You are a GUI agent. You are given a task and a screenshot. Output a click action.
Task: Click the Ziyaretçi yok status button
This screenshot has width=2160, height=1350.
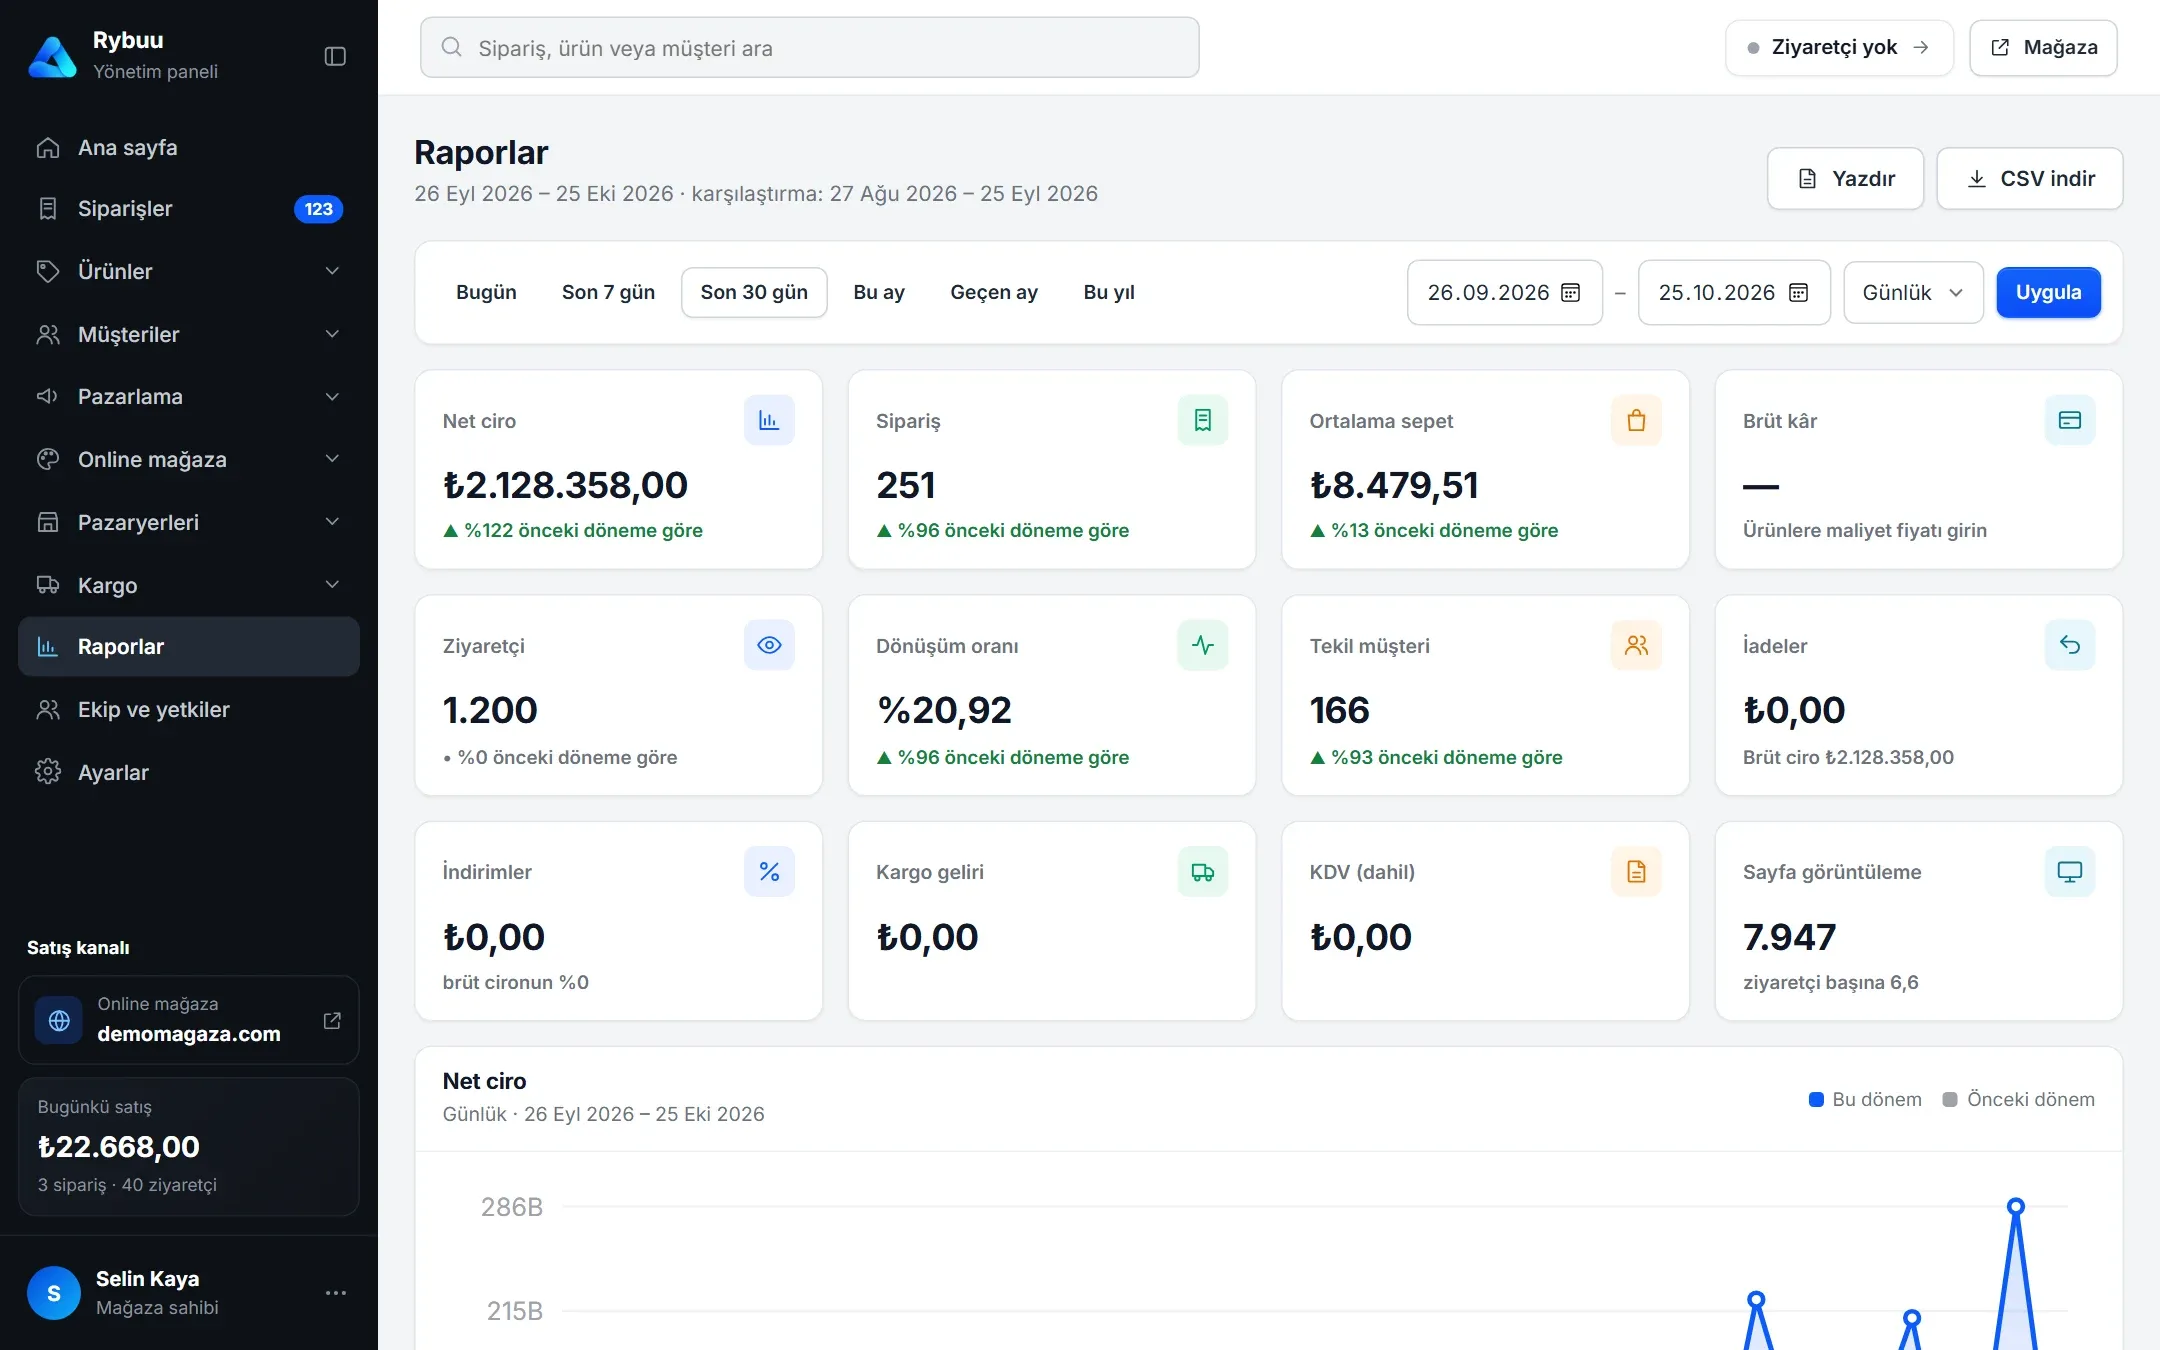[x=1839, y=47]
